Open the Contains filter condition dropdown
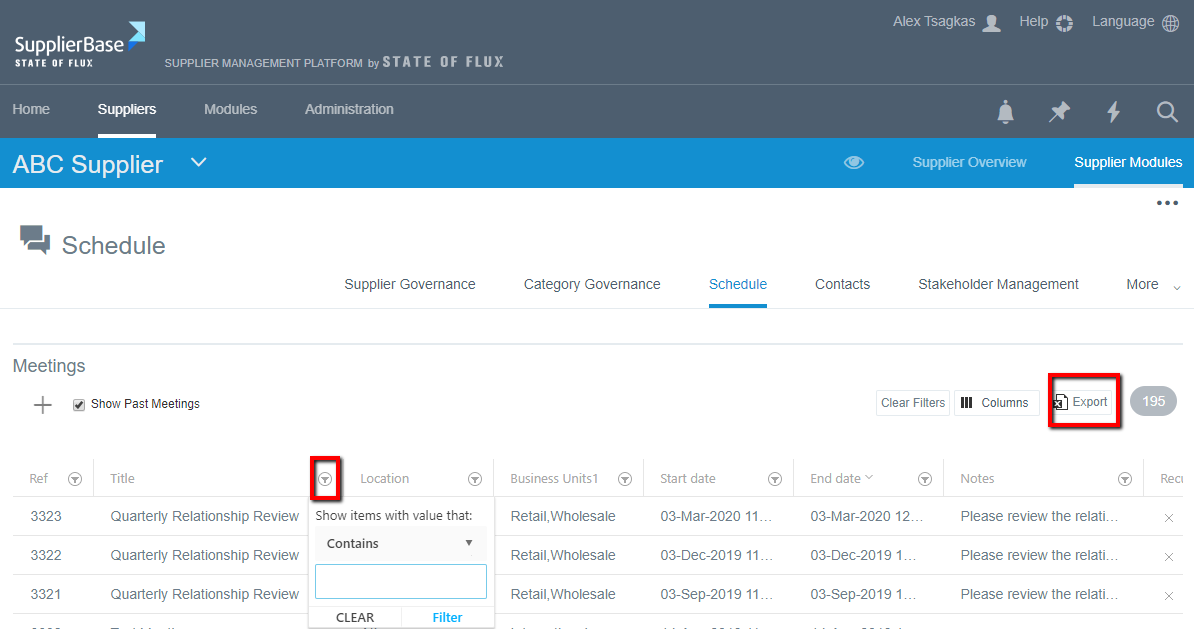Viewport: 1194px width, 629px height. [x=400, y=544]
